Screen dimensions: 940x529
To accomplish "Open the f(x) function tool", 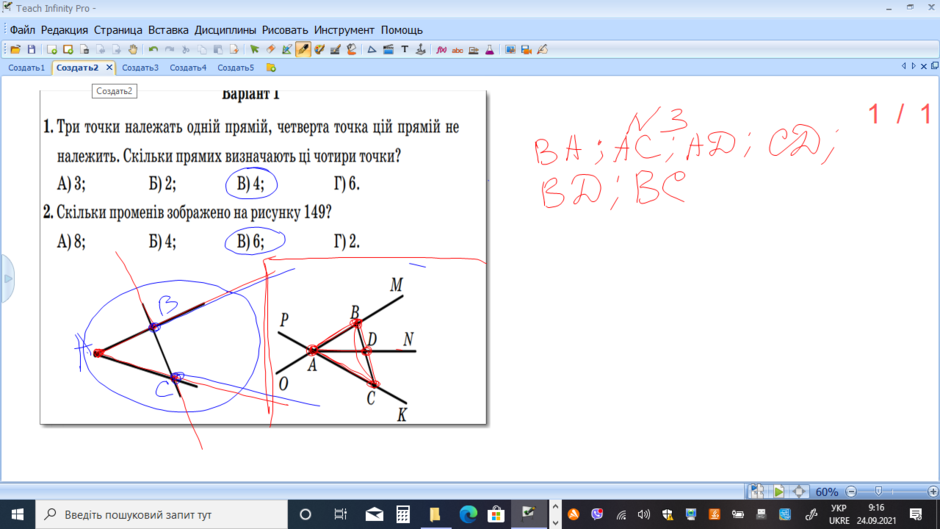I will click(441, 50).
